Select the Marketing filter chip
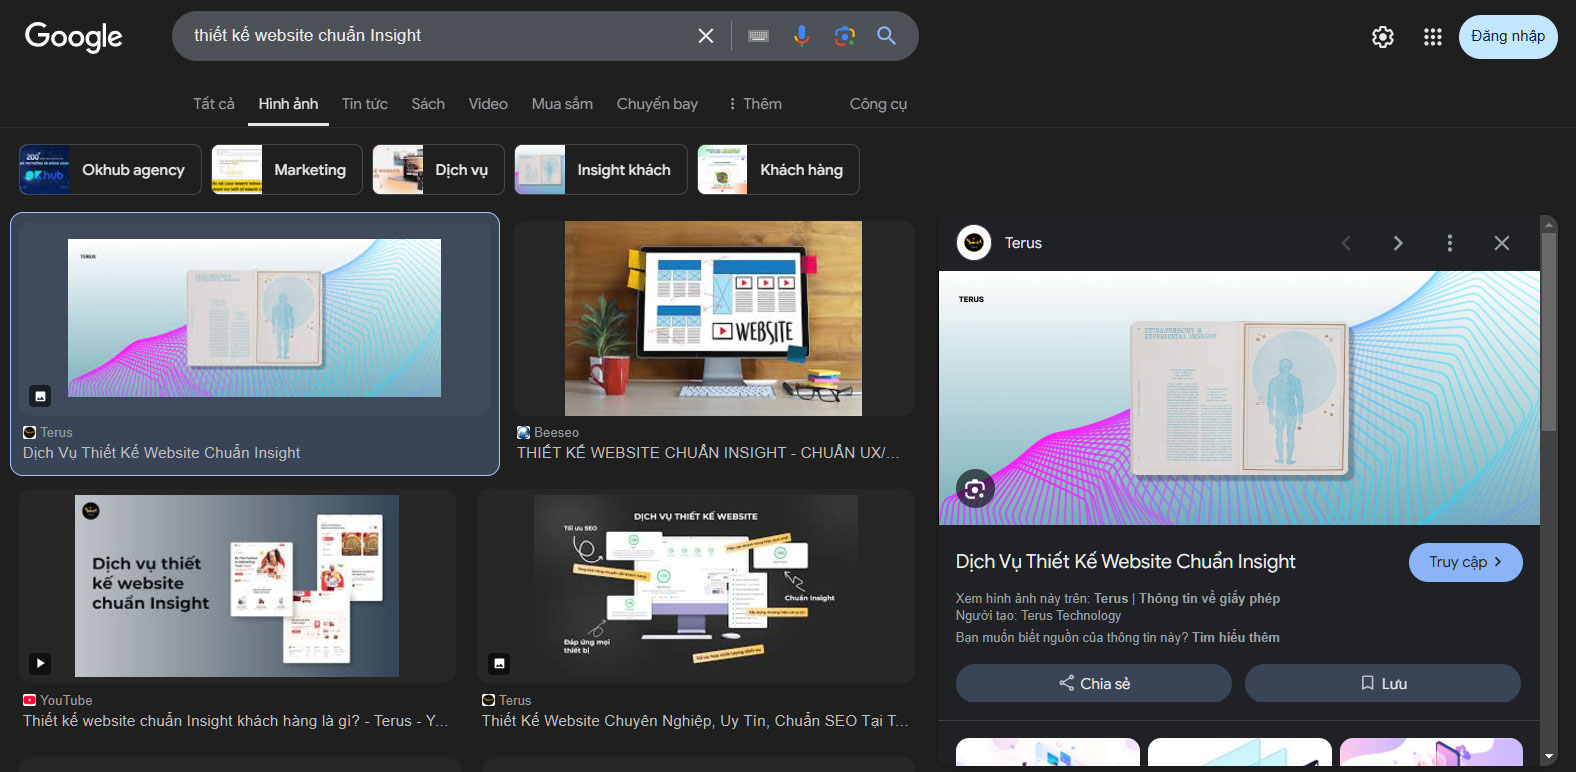This screenshot has height=772, width=1576. (x=287, y=170)
